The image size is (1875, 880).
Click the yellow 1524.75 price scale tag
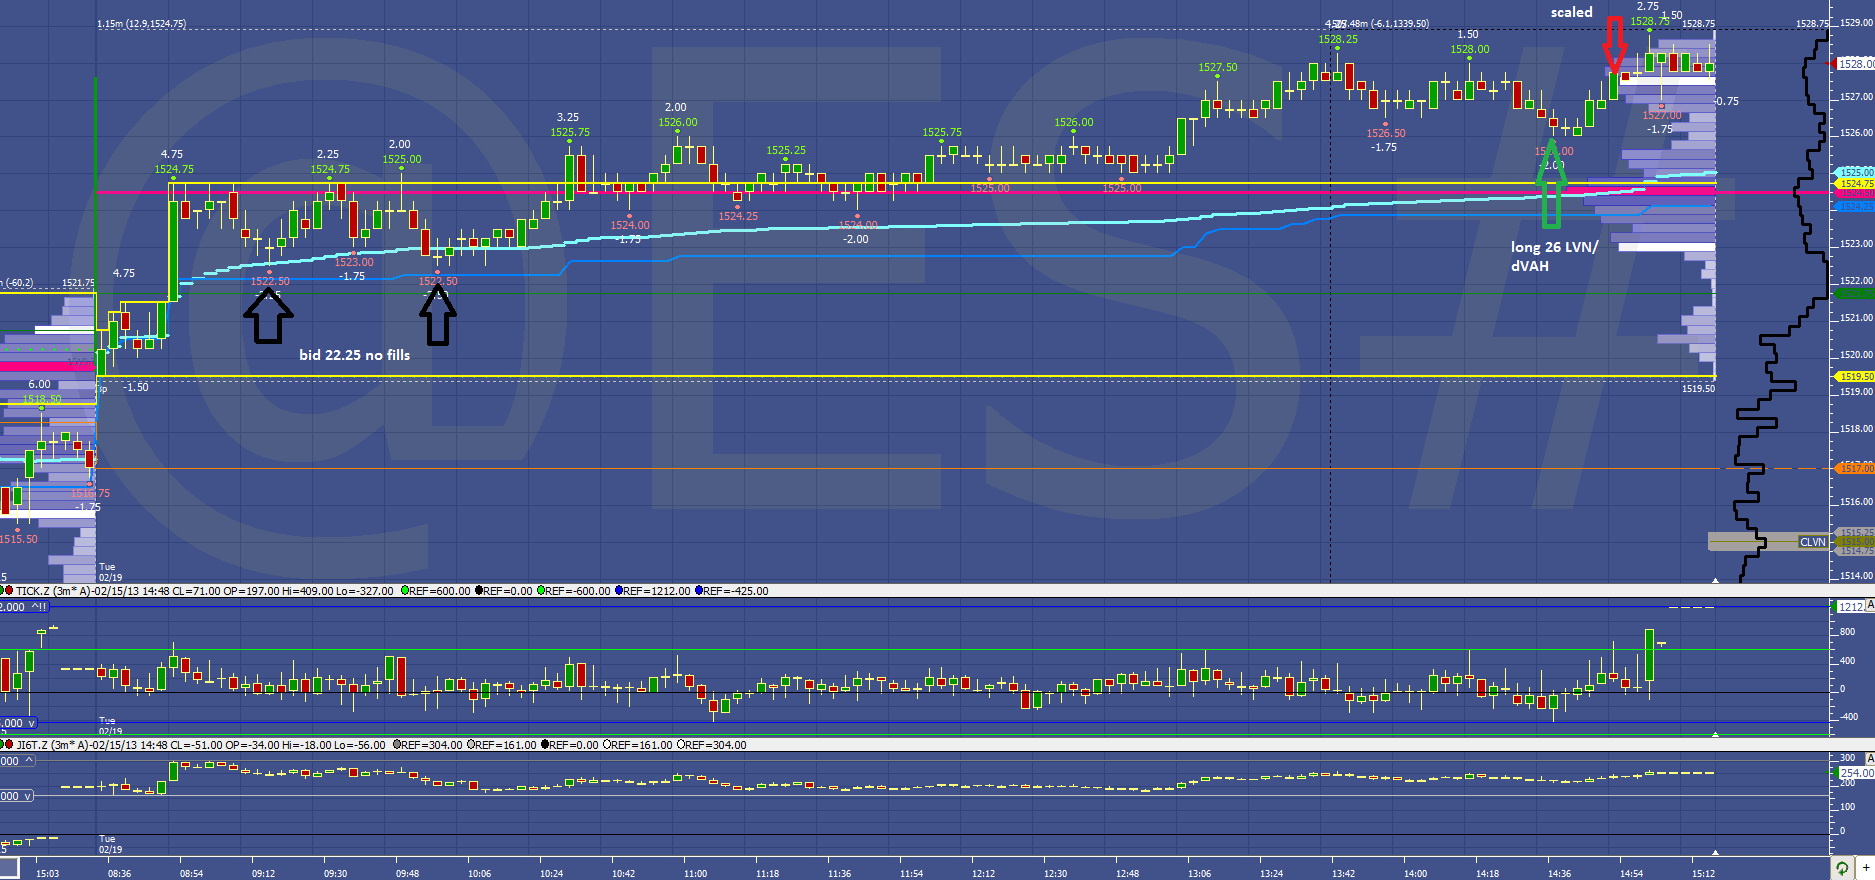click(1855, 184)
